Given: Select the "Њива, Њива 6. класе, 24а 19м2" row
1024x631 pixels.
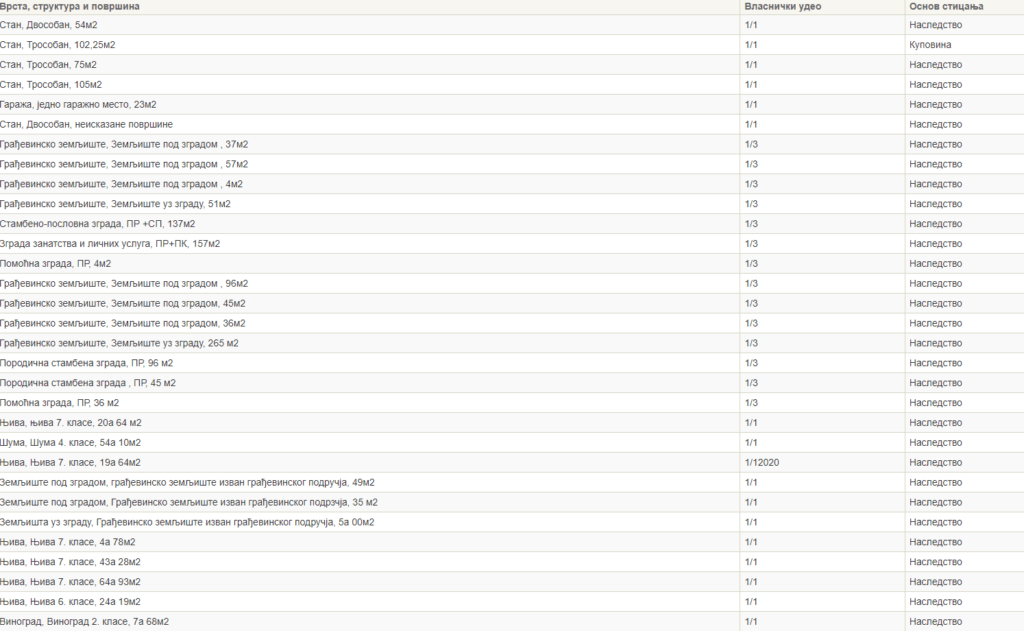Looking at the screenshot, I should (x=70, y=601).
